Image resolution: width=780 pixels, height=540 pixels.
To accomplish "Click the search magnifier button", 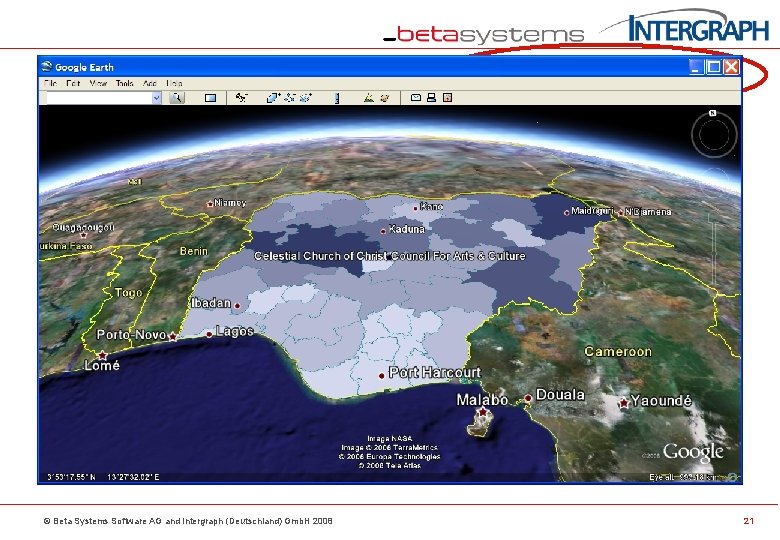I will tap(177, 97).
